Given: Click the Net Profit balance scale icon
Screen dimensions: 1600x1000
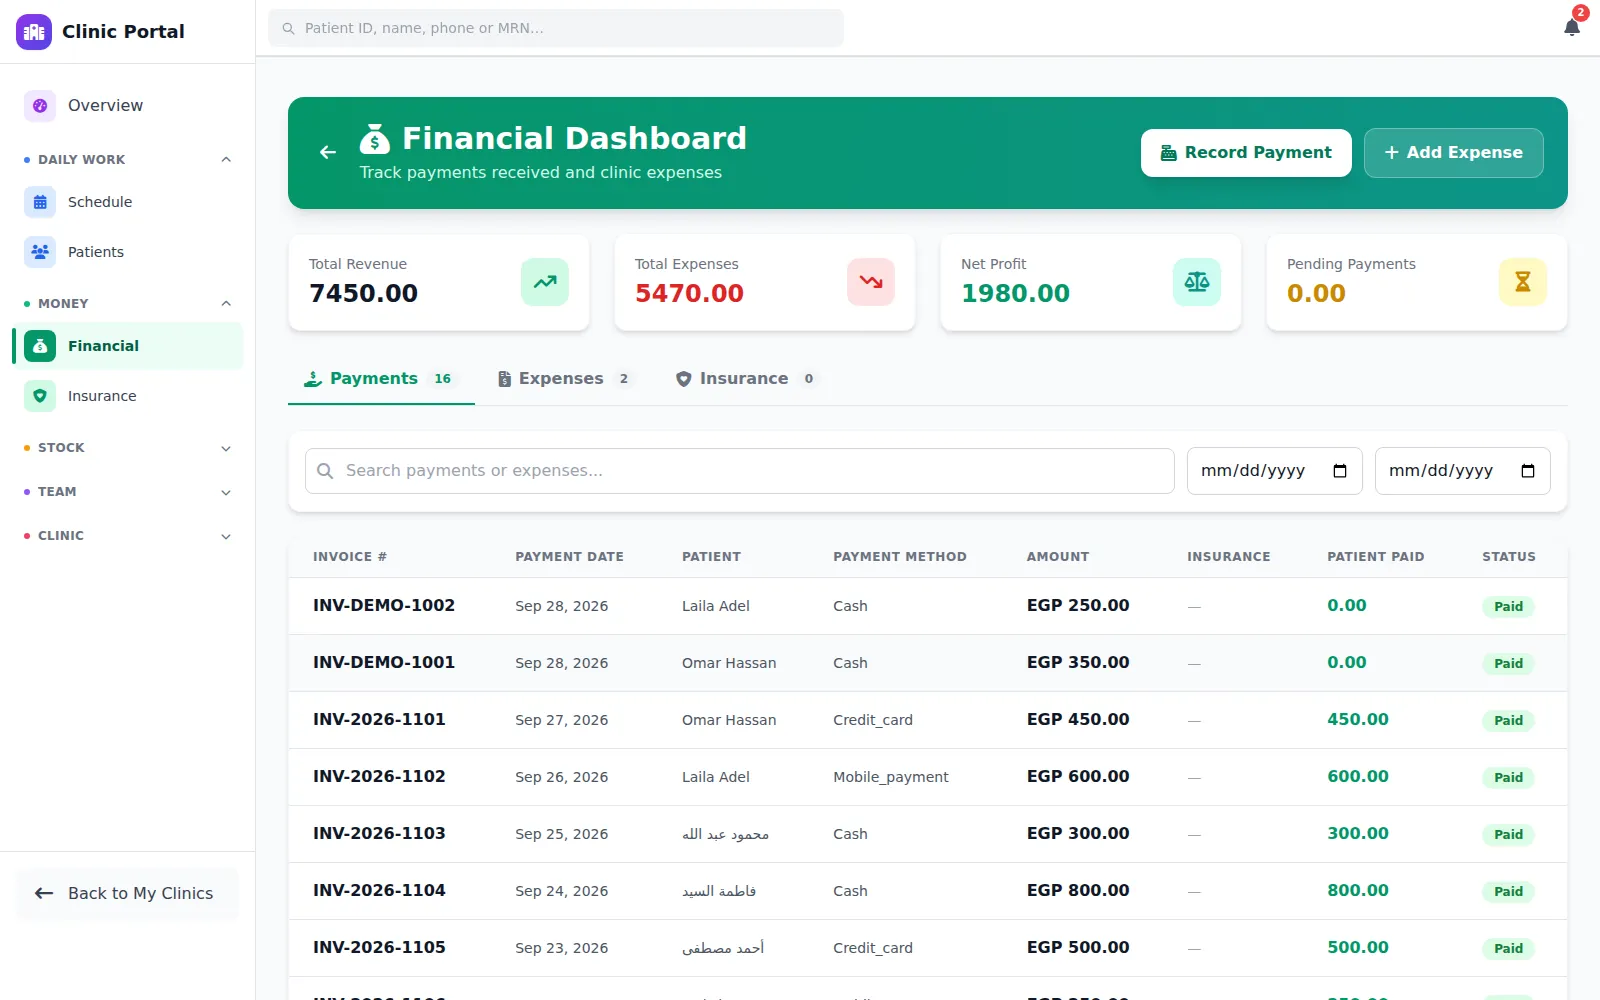Looking at the screenshot, I should coord(1197,282).
